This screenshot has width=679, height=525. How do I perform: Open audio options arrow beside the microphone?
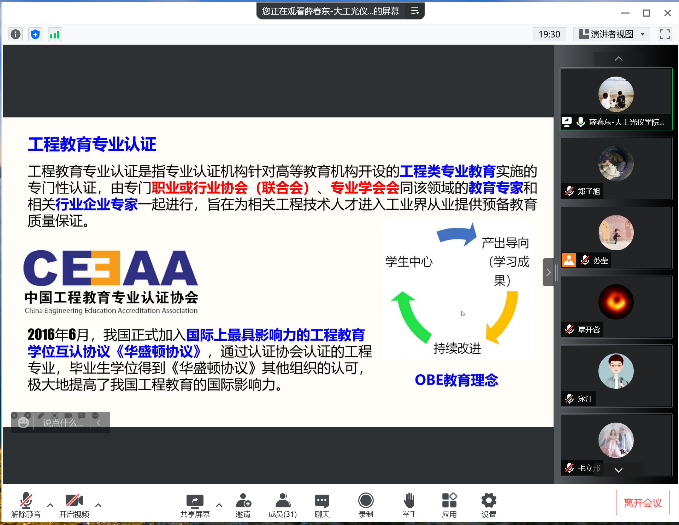coord(50,505)
